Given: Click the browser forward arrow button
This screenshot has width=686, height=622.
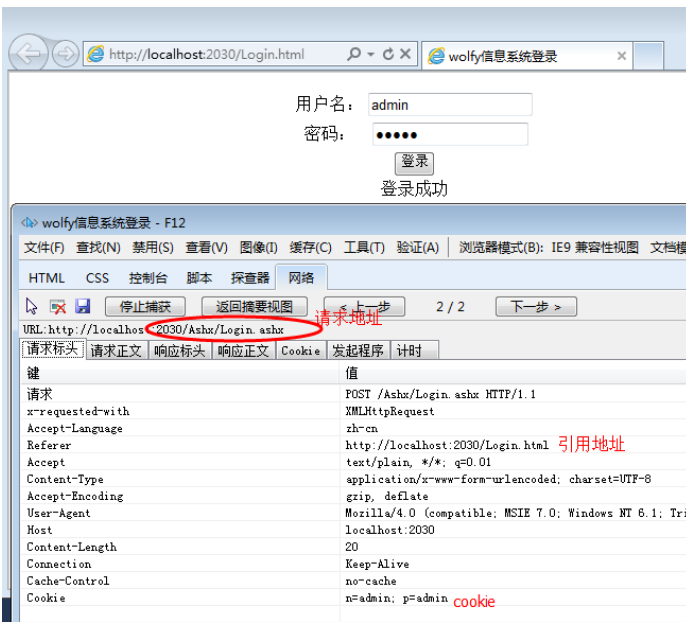Looking at the screenshot, I should (x=65, y=55).
